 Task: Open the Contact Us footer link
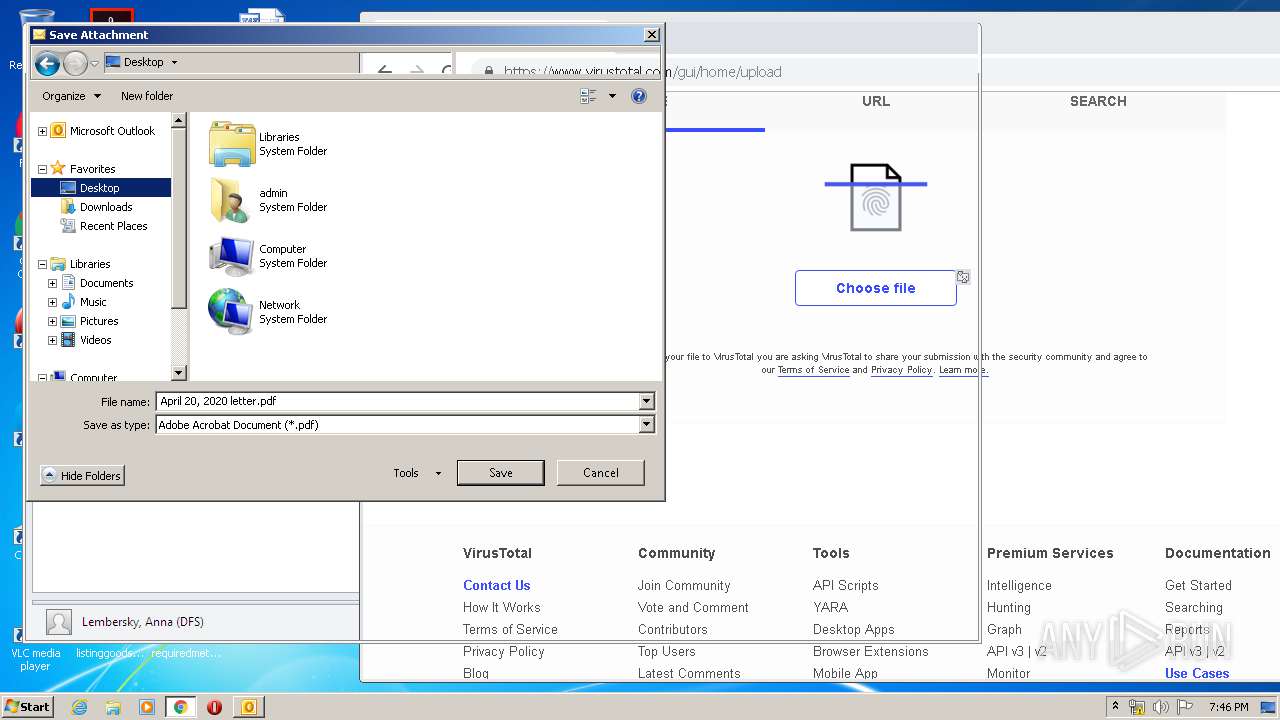tap(497, 586)
